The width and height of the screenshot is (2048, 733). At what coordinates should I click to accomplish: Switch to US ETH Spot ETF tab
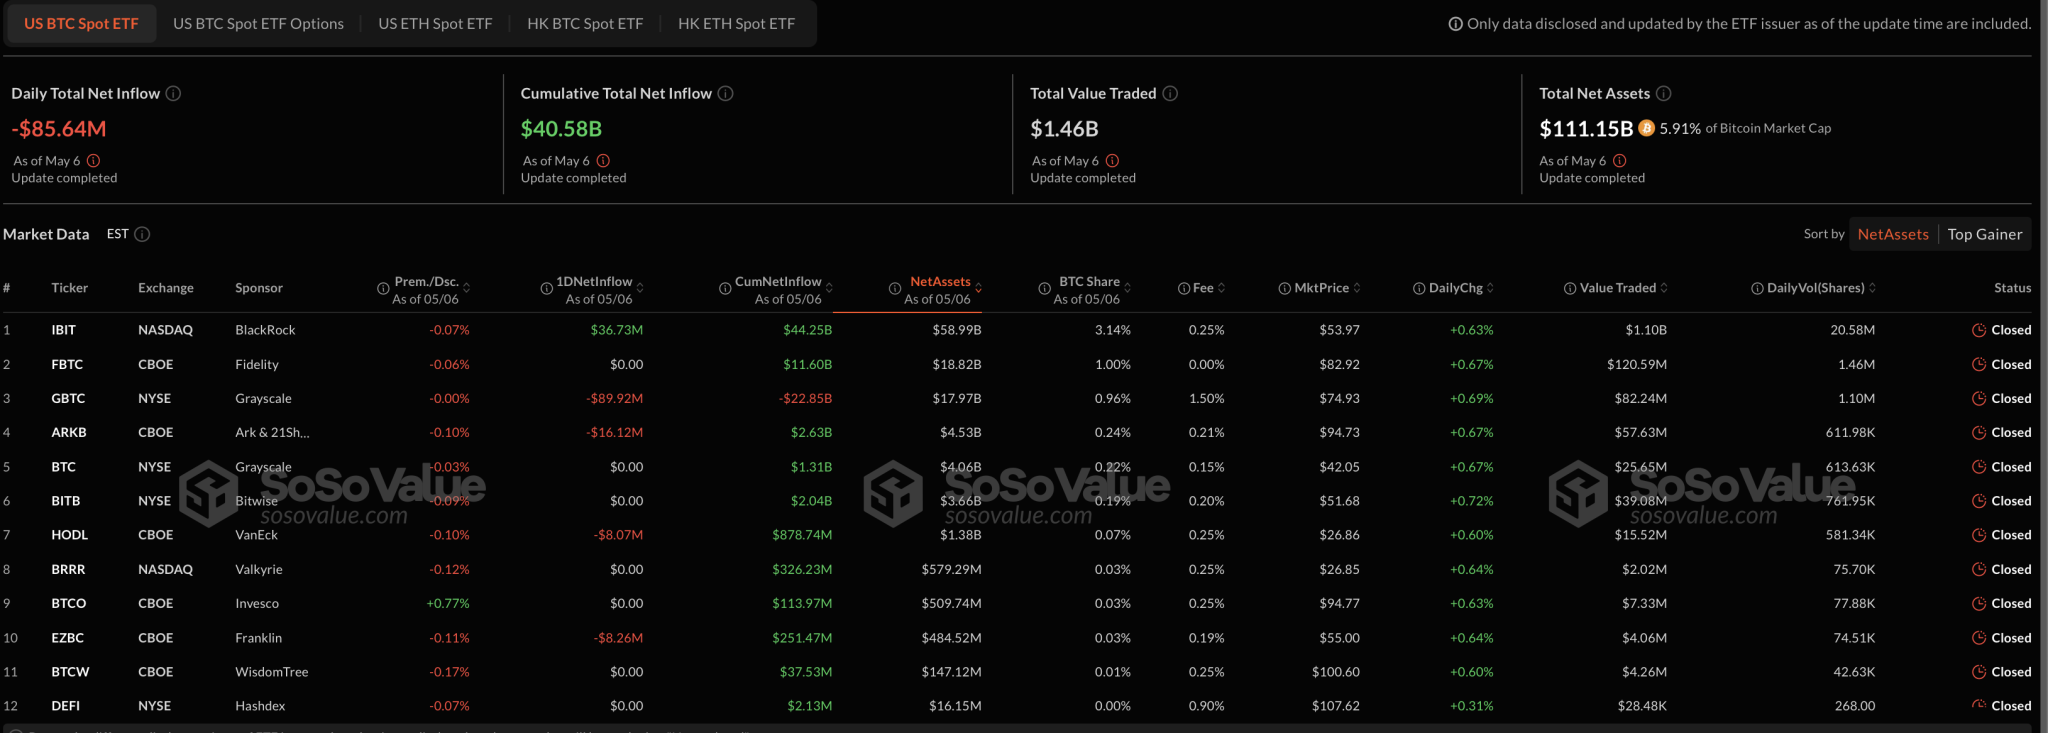pos(435,23)
